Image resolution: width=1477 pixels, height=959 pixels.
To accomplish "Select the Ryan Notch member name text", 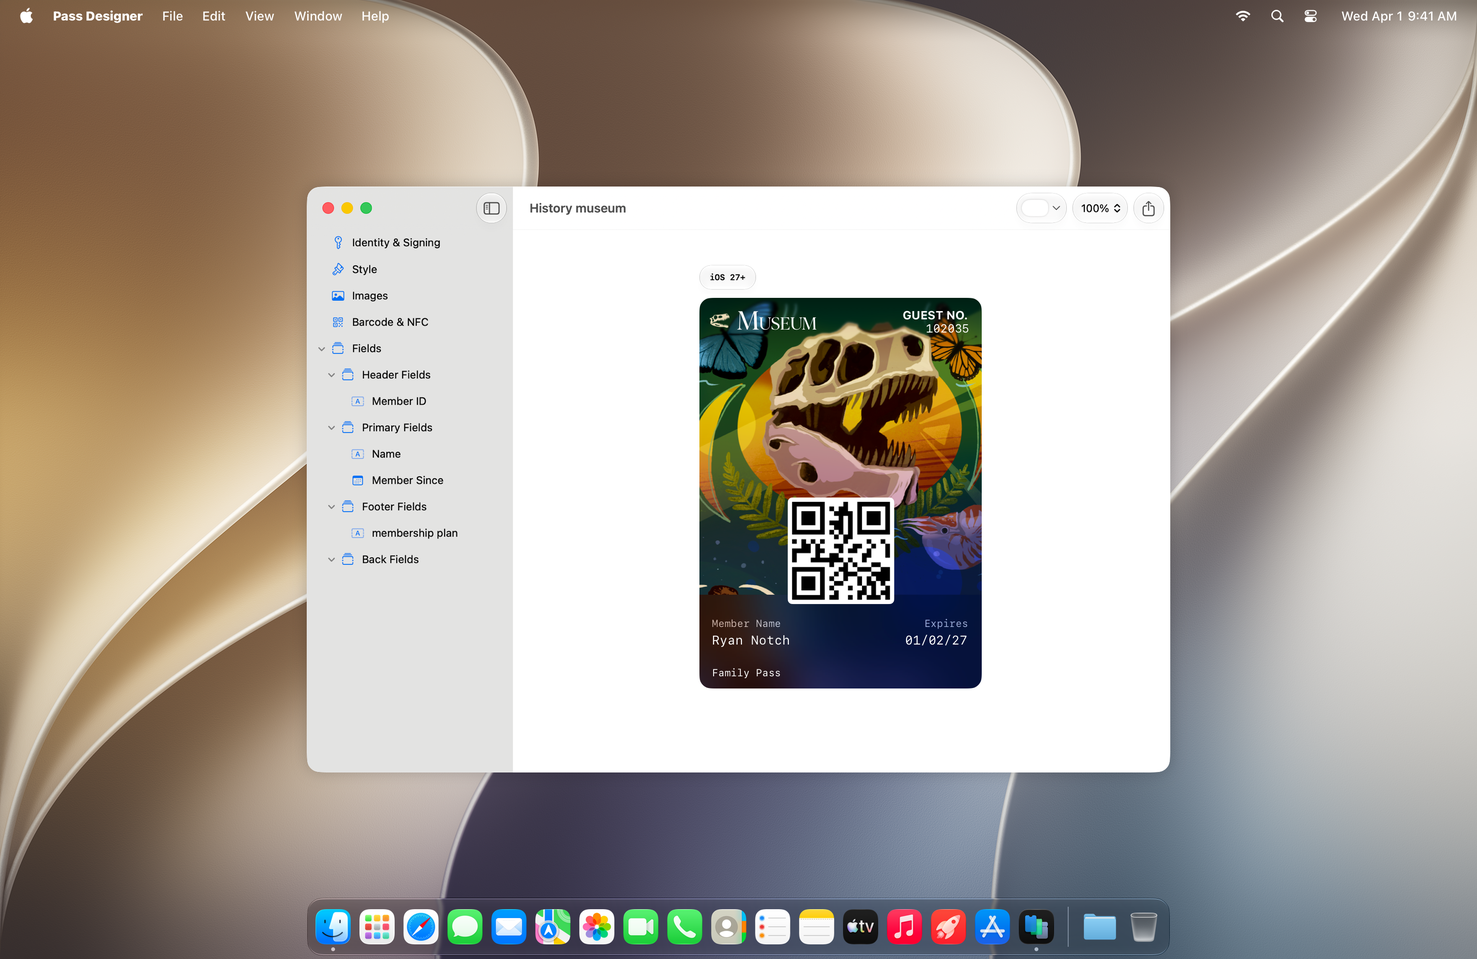I will (x=751, y=641).
